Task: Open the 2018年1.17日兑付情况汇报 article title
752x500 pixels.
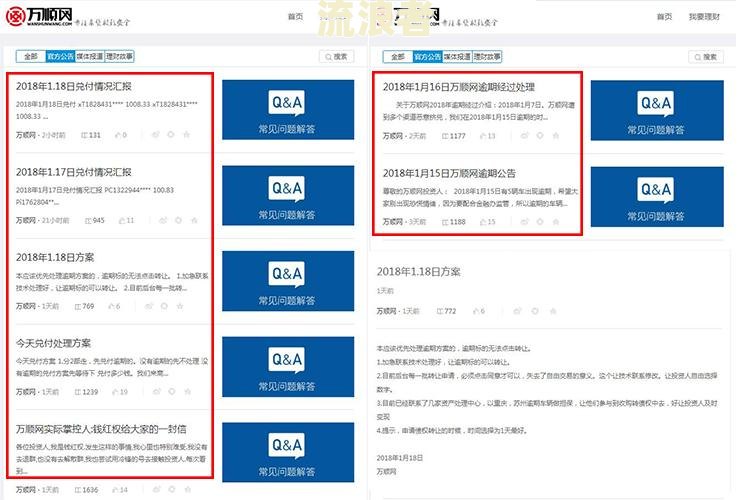Action: pyautogui.click(x=73, y=172)
